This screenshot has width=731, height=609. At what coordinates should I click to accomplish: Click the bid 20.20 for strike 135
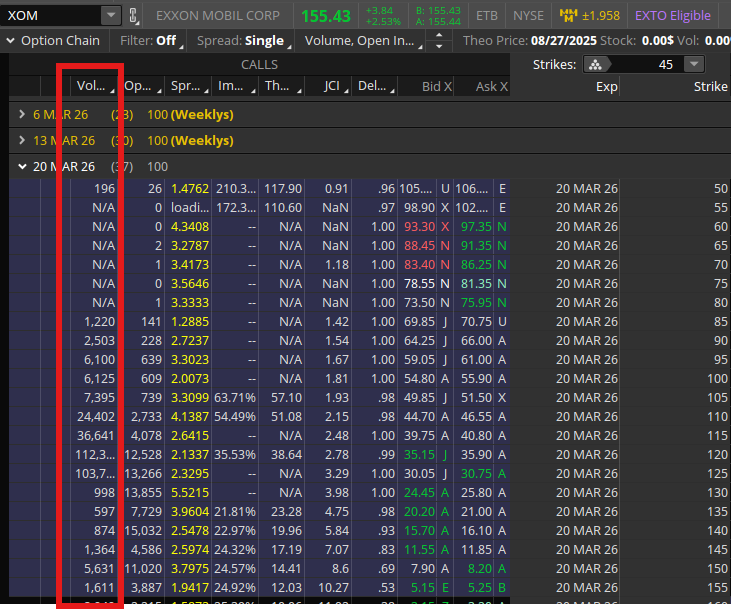coord(419,512)
